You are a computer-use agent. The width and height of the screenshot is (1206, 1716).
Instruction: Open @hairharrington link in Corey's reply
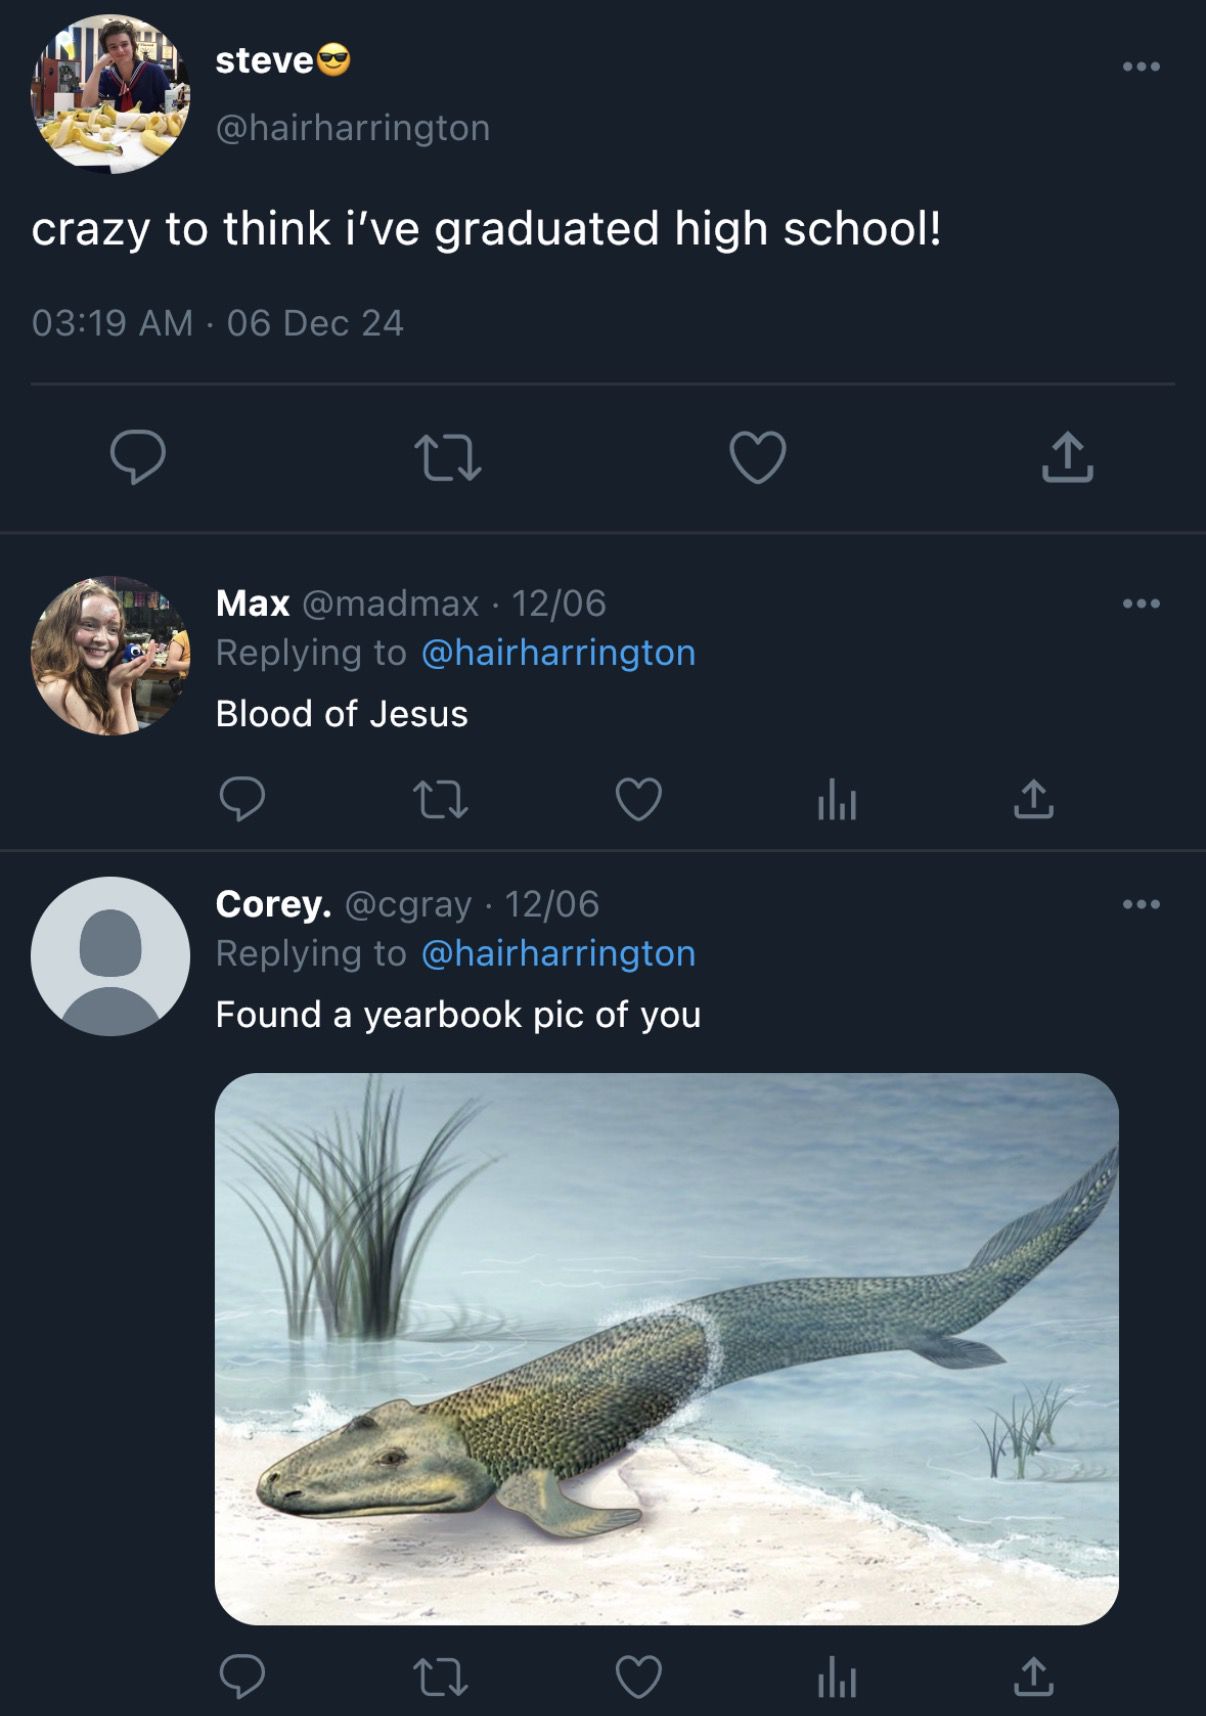[x=558, y=954]
